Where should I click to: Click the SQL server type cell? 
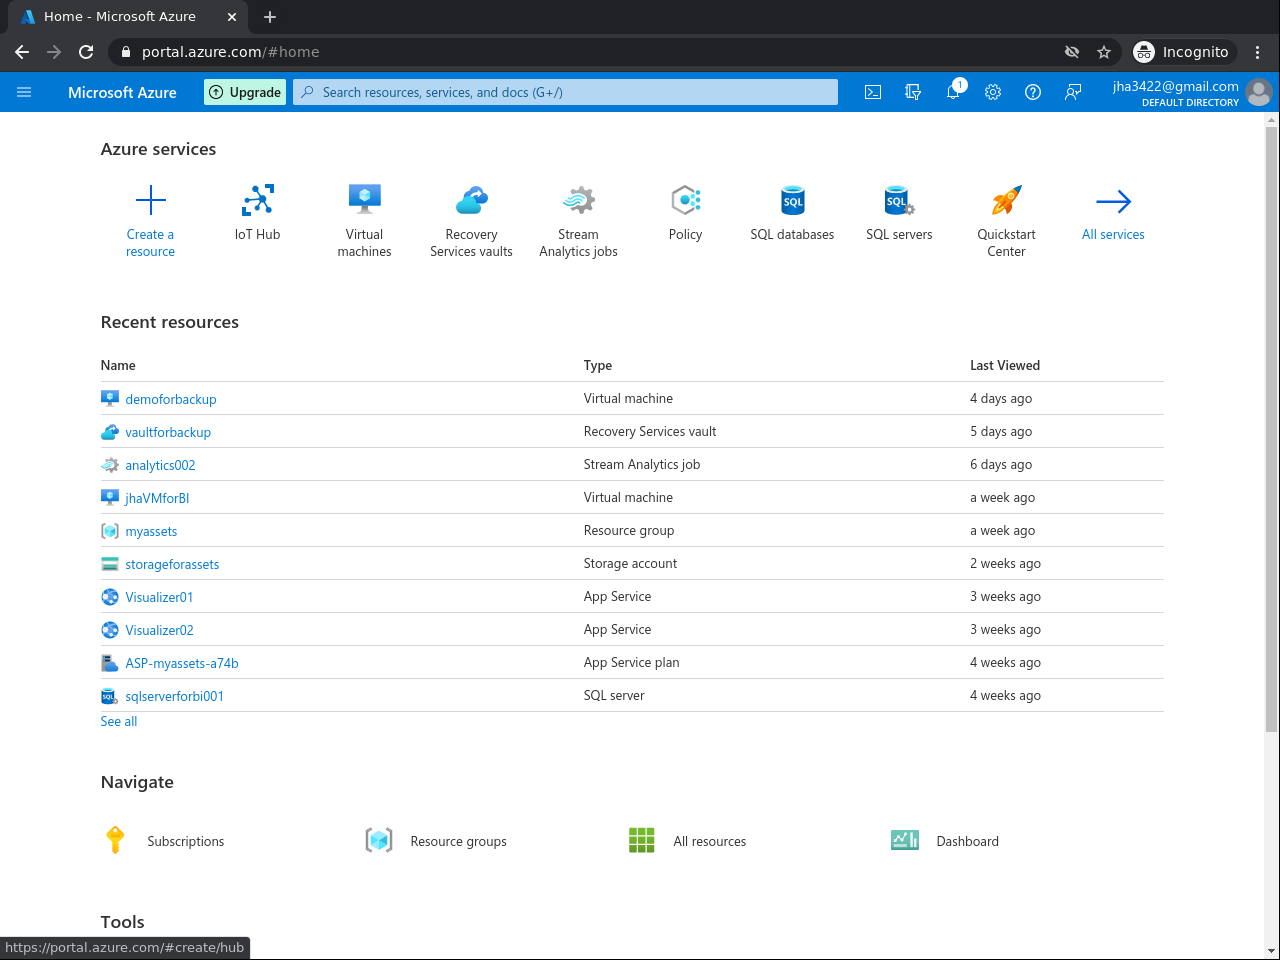coord(614,695)
